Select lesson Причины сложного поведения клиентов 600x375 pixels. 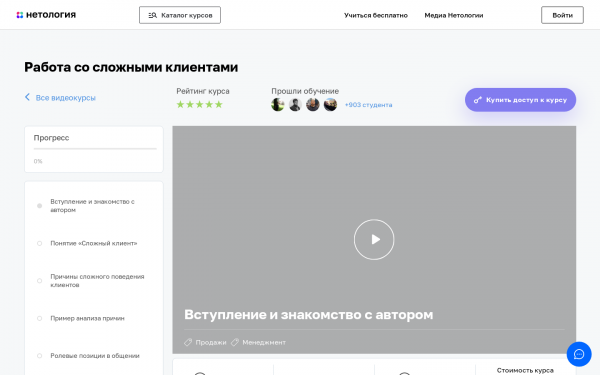pos(97,280)
